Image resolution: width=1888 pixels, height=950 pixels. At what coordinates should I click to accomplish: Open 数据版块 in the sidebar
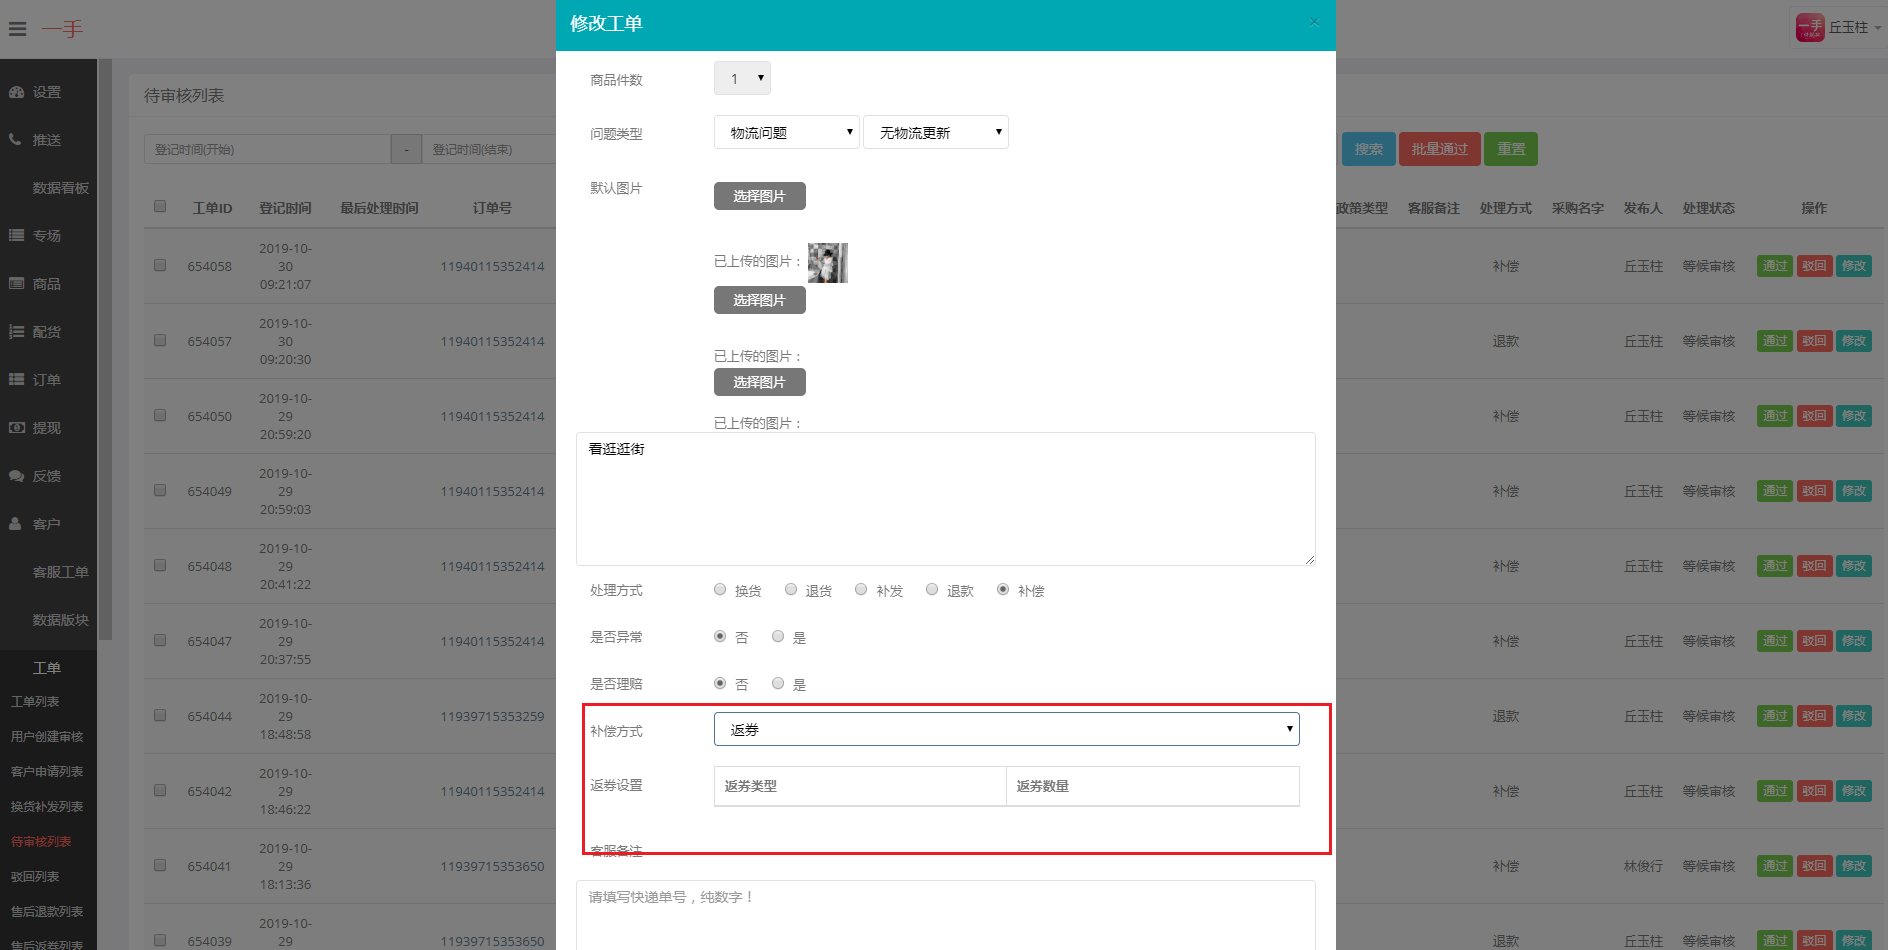[x=60, y=620]
